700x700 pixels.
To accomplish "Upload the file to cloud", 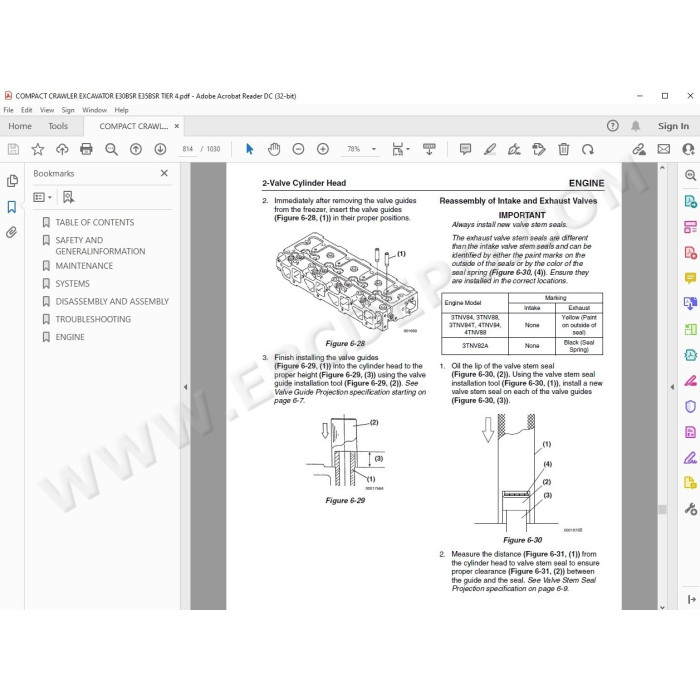I will pyautogui.click(x=62, y=149).
